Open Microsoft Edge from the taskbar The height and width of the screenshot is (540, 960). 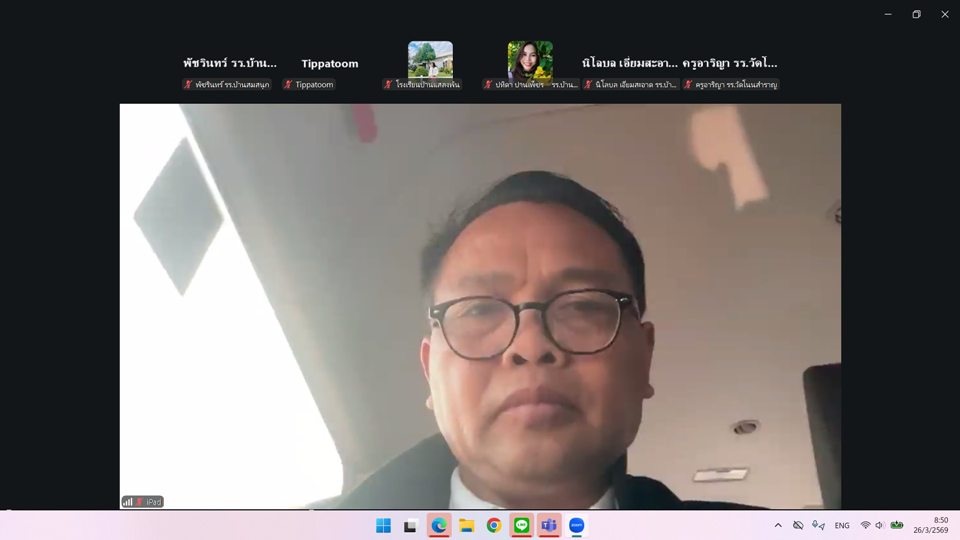click(438, 525)
